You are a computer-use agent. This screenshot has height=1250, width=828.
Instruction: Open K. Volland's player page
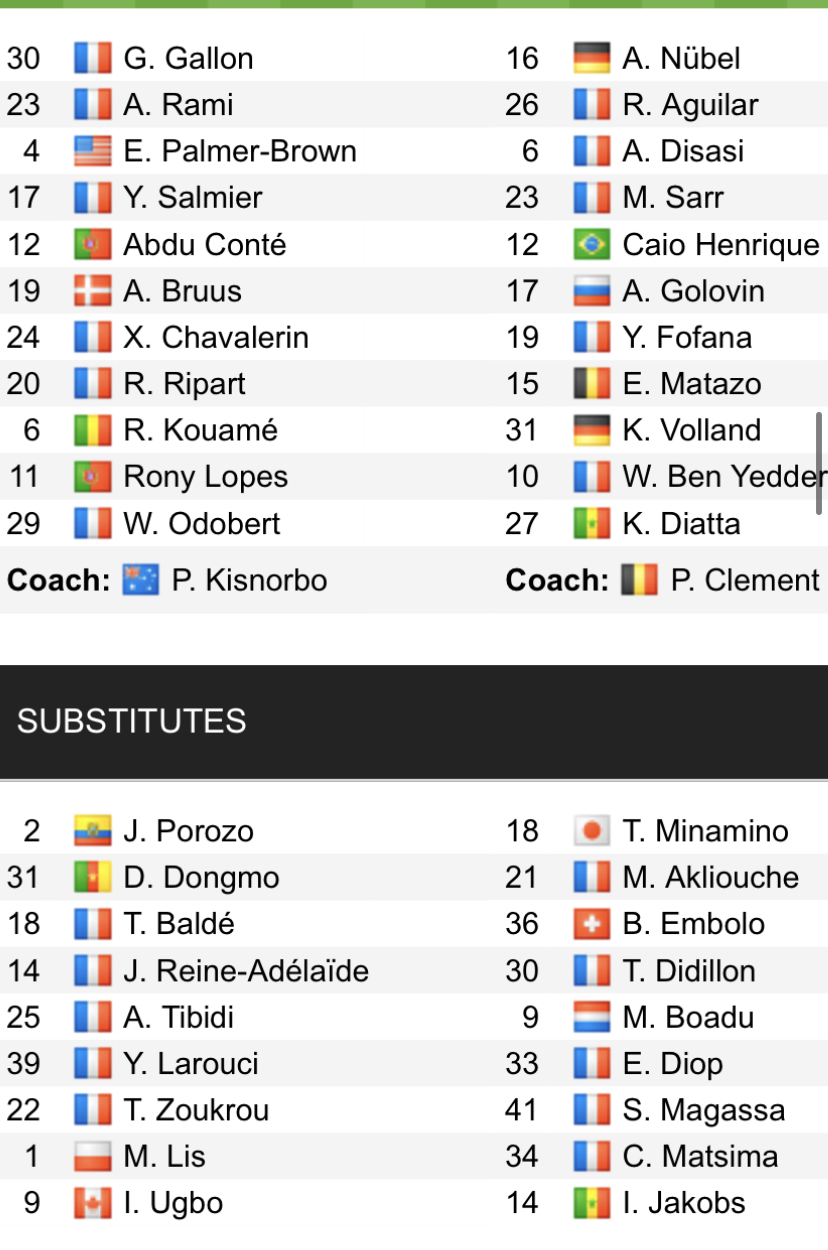point(691,431)
